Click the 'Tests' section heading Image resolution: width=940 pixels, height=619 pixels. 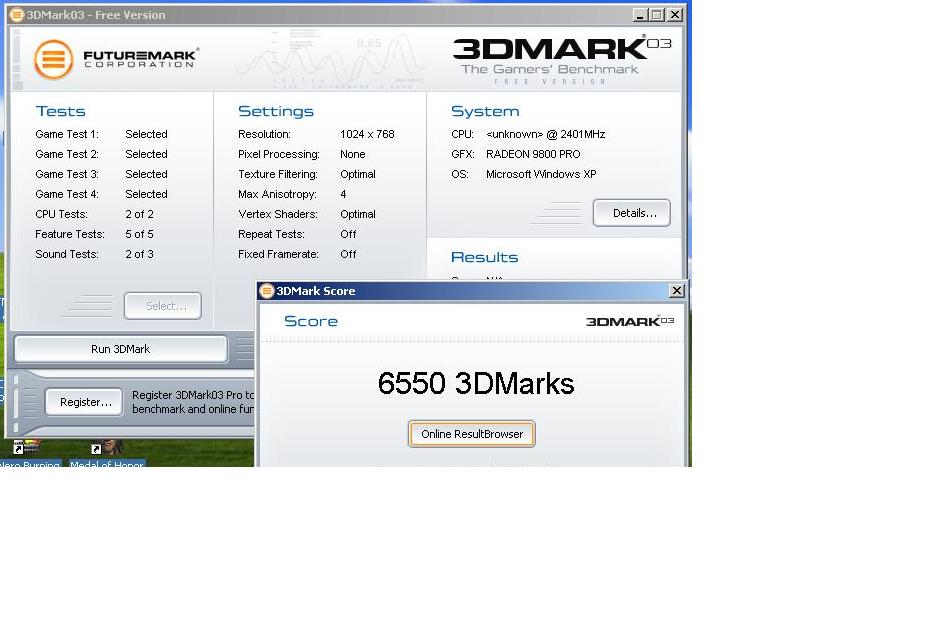61,111
